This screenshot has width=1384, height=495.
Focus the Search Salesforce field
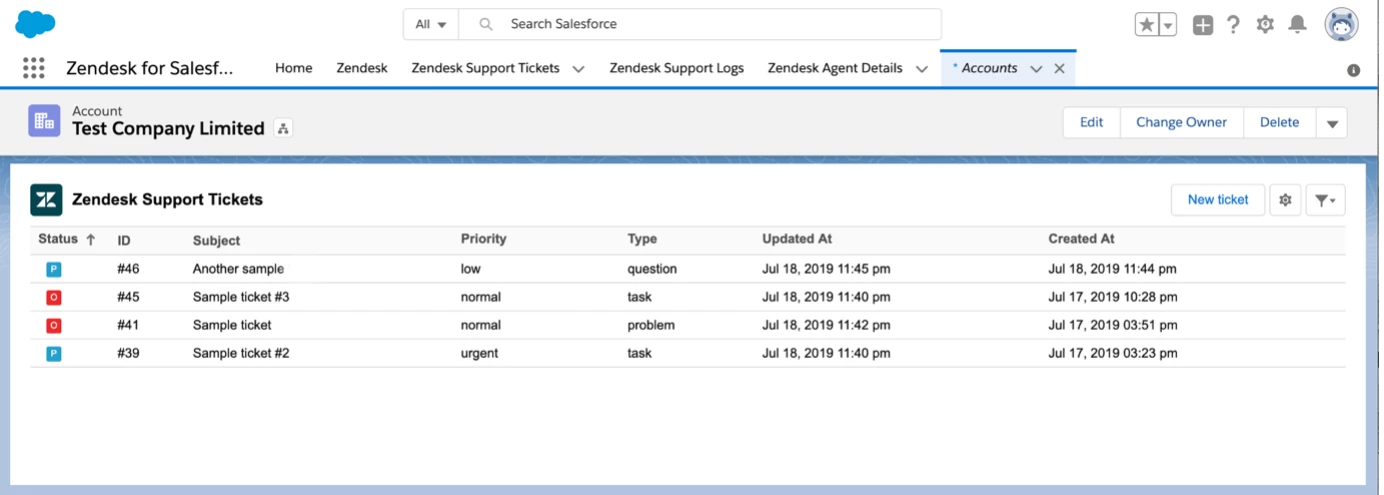click(x=700, y=24)
